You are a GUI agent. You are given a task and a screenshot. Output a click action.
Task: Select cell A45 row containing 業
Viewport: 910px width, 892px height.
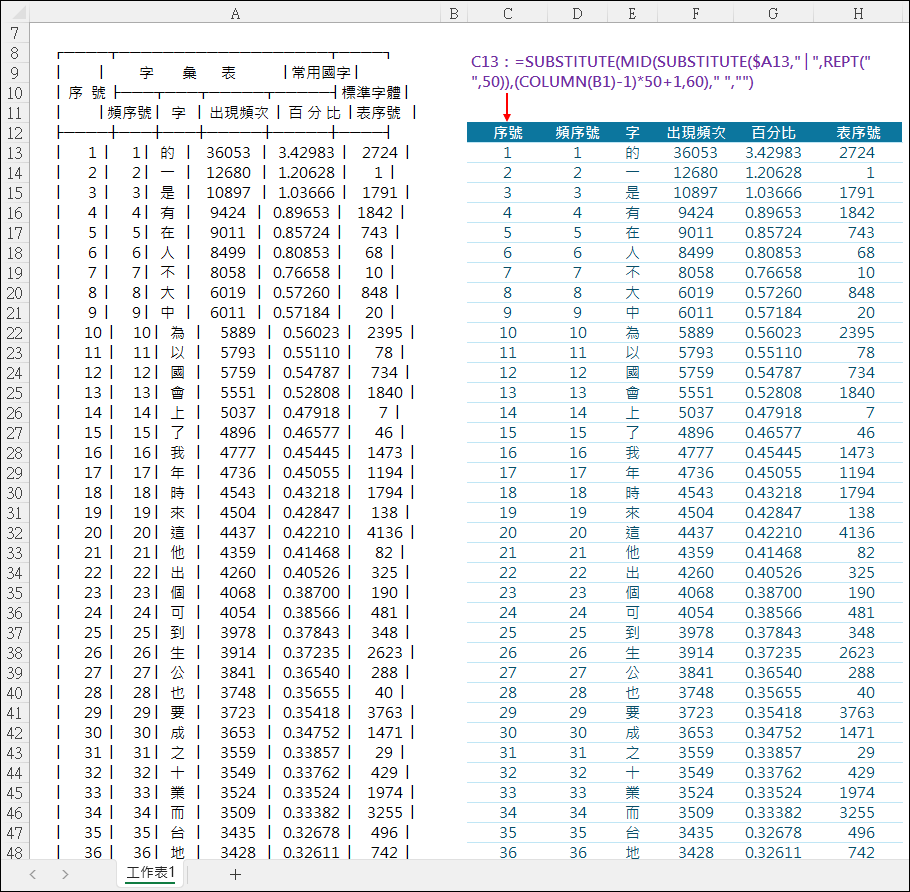[235, 793]
